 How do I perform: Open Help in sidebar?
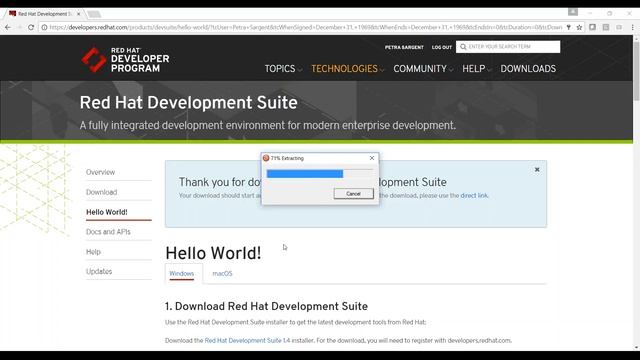tap(93, 251)
